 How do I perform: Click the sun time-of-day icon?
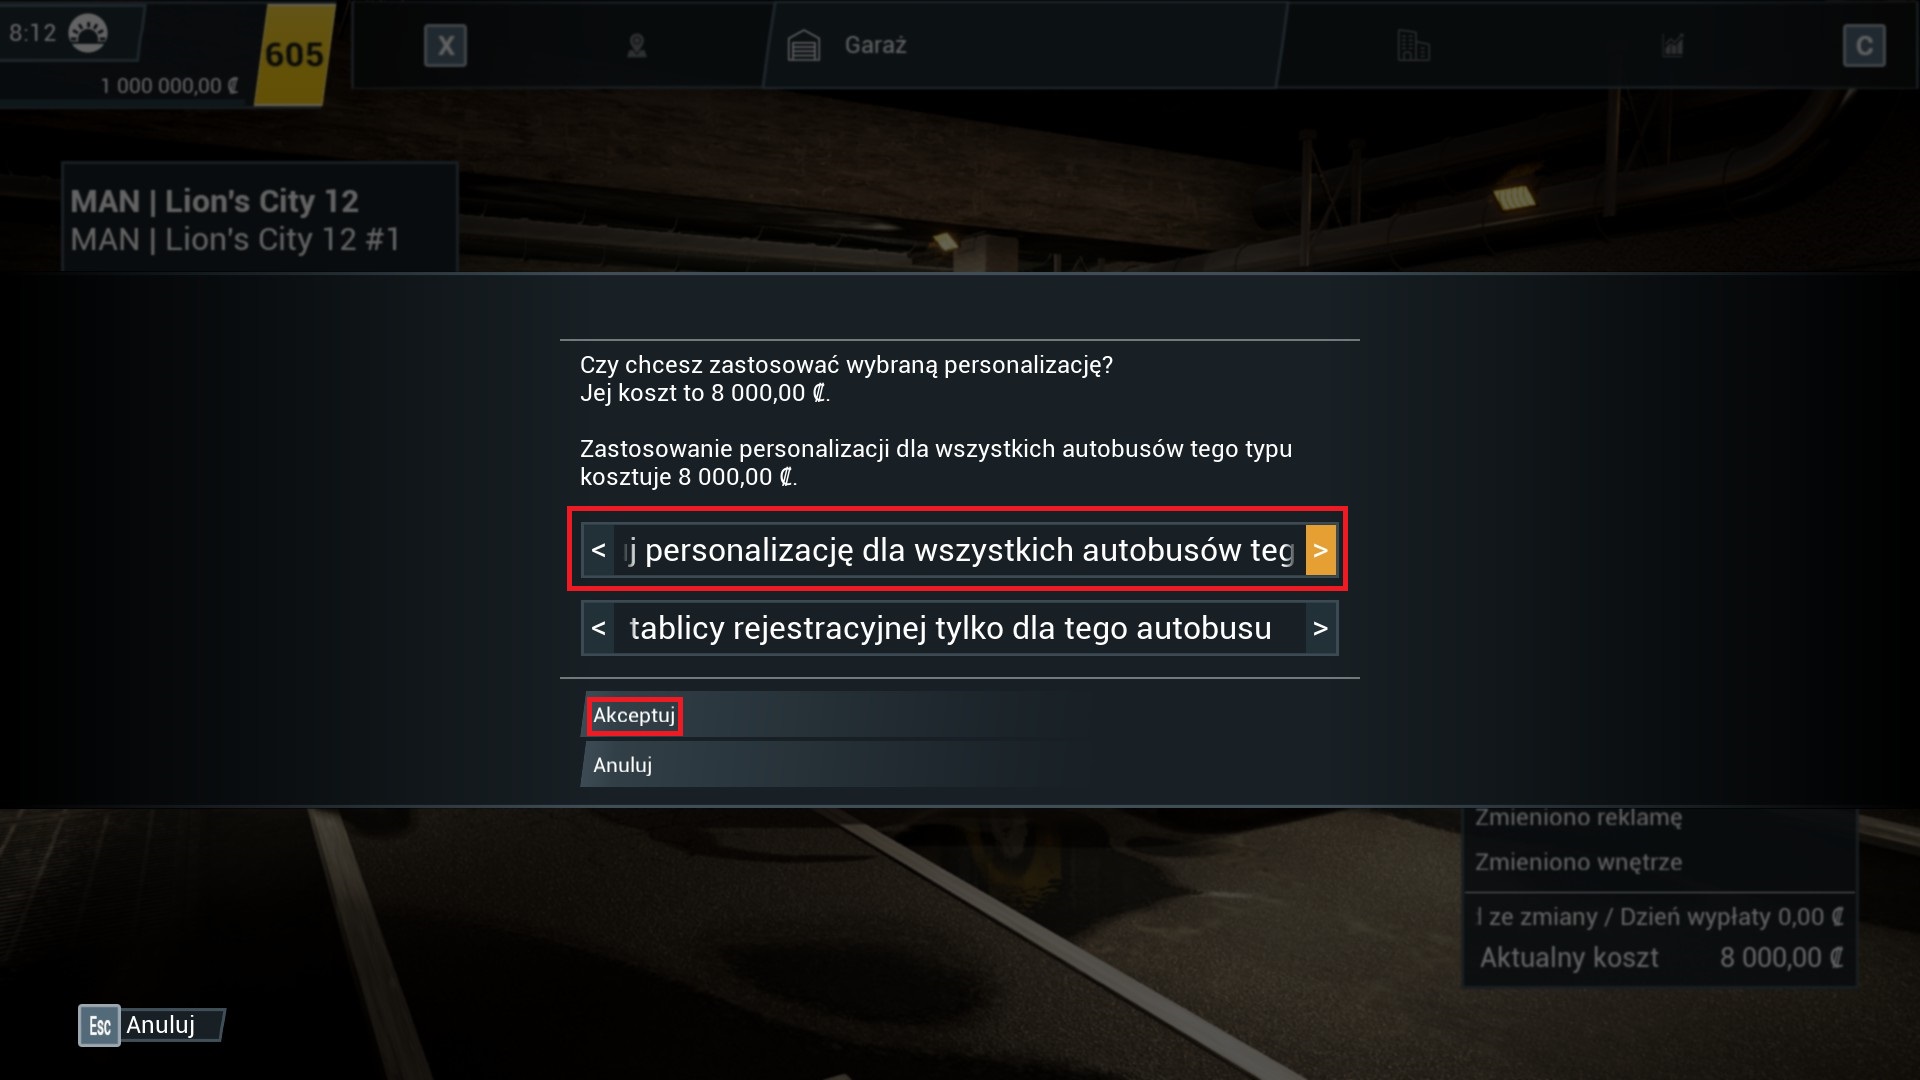click(88, 33)
